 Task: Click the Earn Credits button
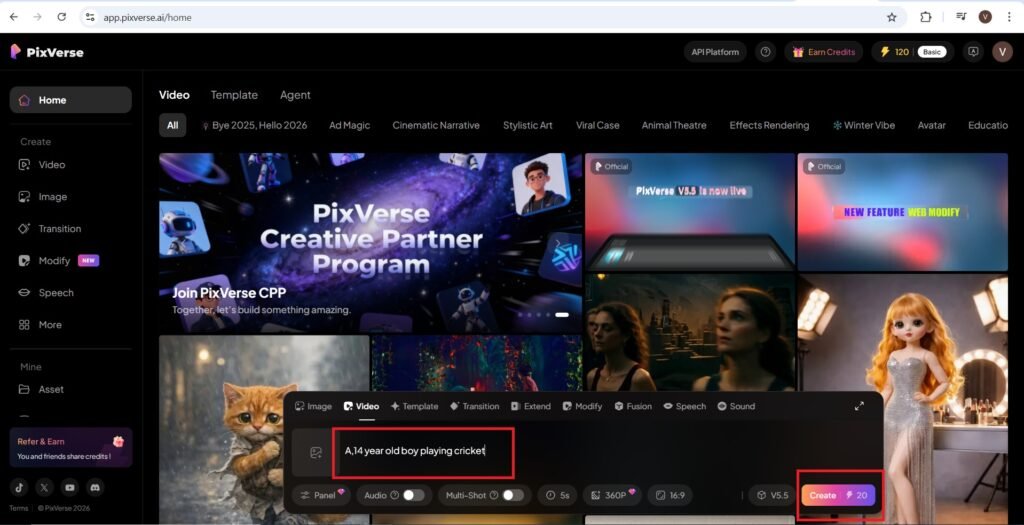tap(823, 52)
